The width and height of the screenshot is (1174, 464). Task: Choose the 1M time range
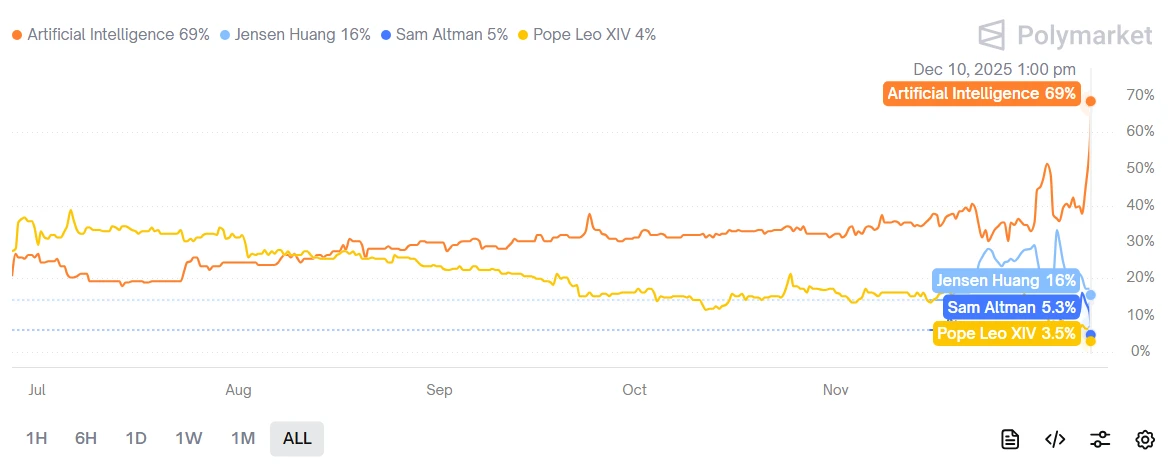[243, 438]
